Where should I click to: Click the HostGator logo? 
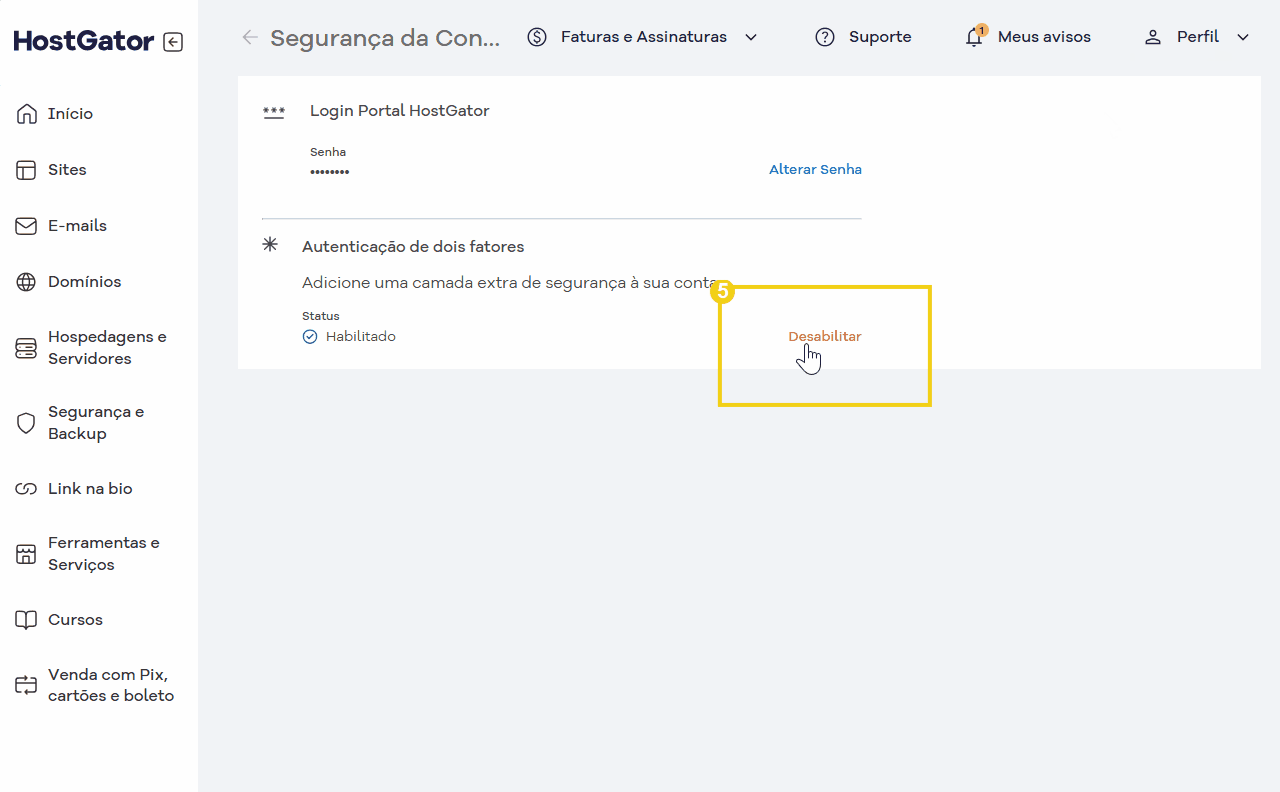(84, 41)
